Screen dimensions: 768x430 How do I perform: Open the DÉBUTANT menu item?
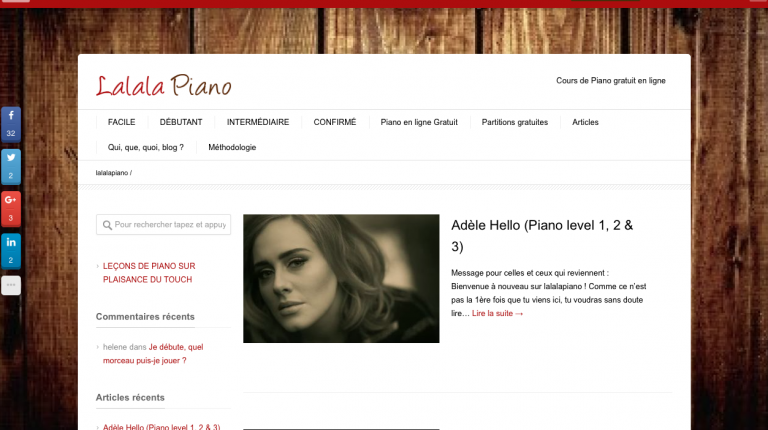(x=181, y=122)
